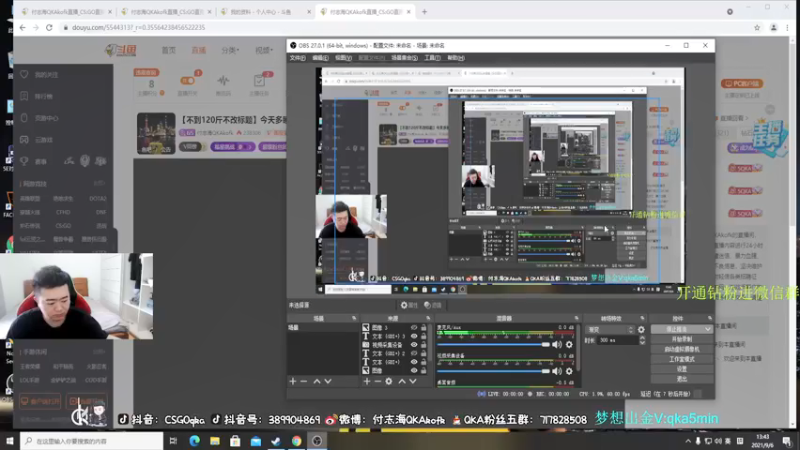
Task: Pop out the 来源 dock panel
Action: [x=428, y=318]
